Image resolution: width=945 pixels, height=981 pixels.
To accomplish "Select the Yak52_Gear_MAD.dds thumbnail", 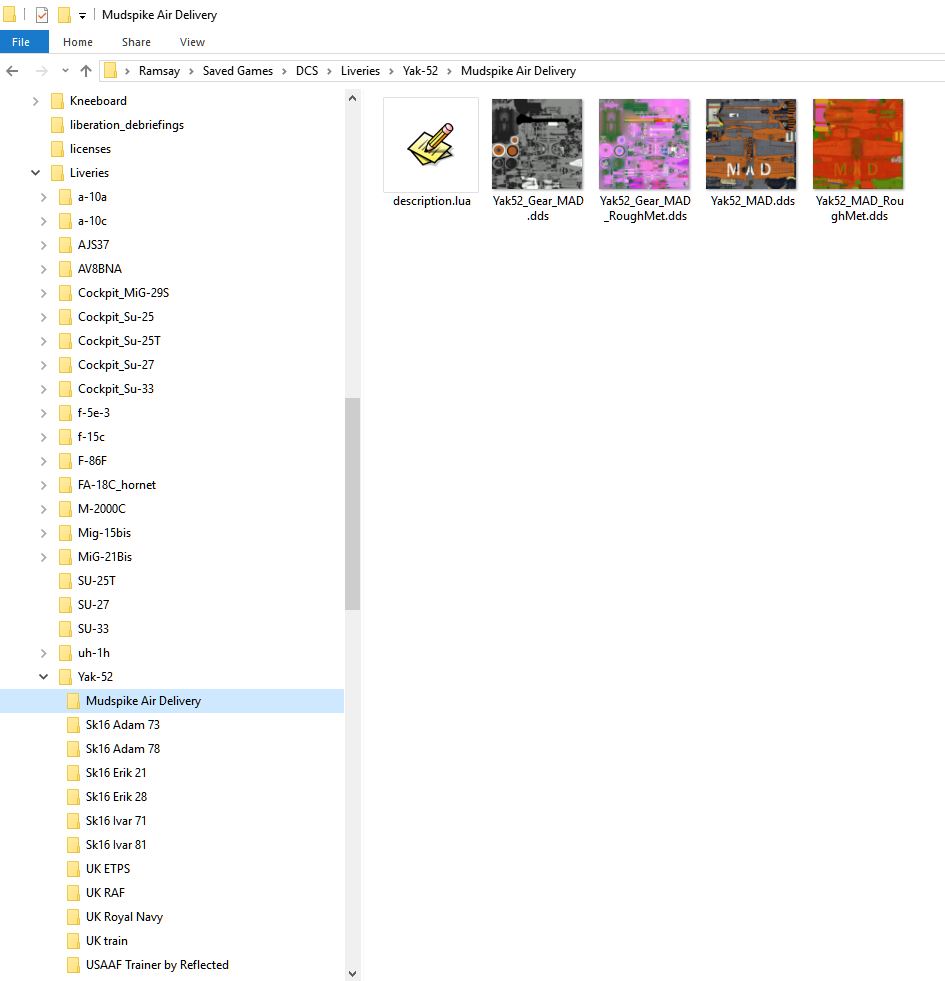I will tap(537, 144).
